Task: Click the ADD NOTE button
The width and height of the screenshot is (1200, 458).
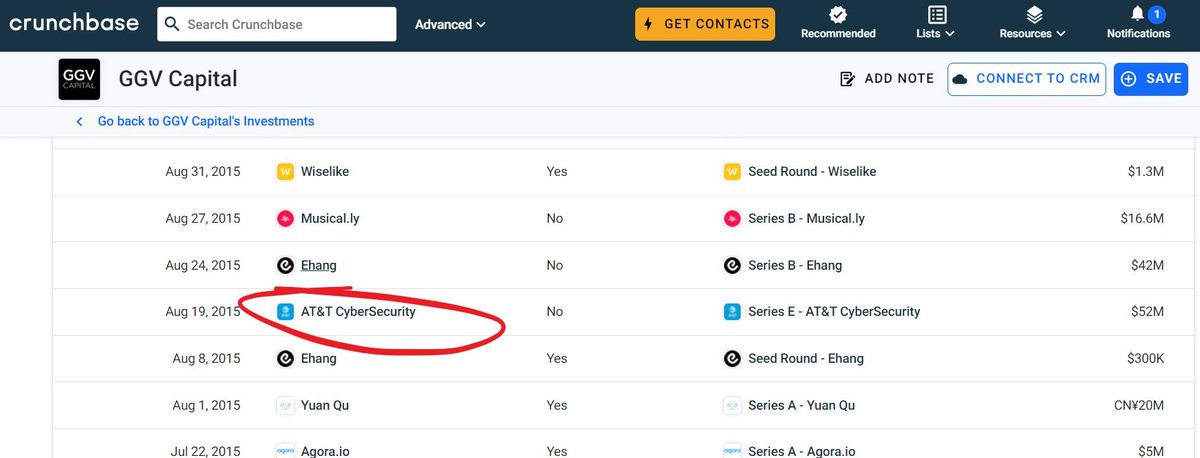Action: click(887, 78)
